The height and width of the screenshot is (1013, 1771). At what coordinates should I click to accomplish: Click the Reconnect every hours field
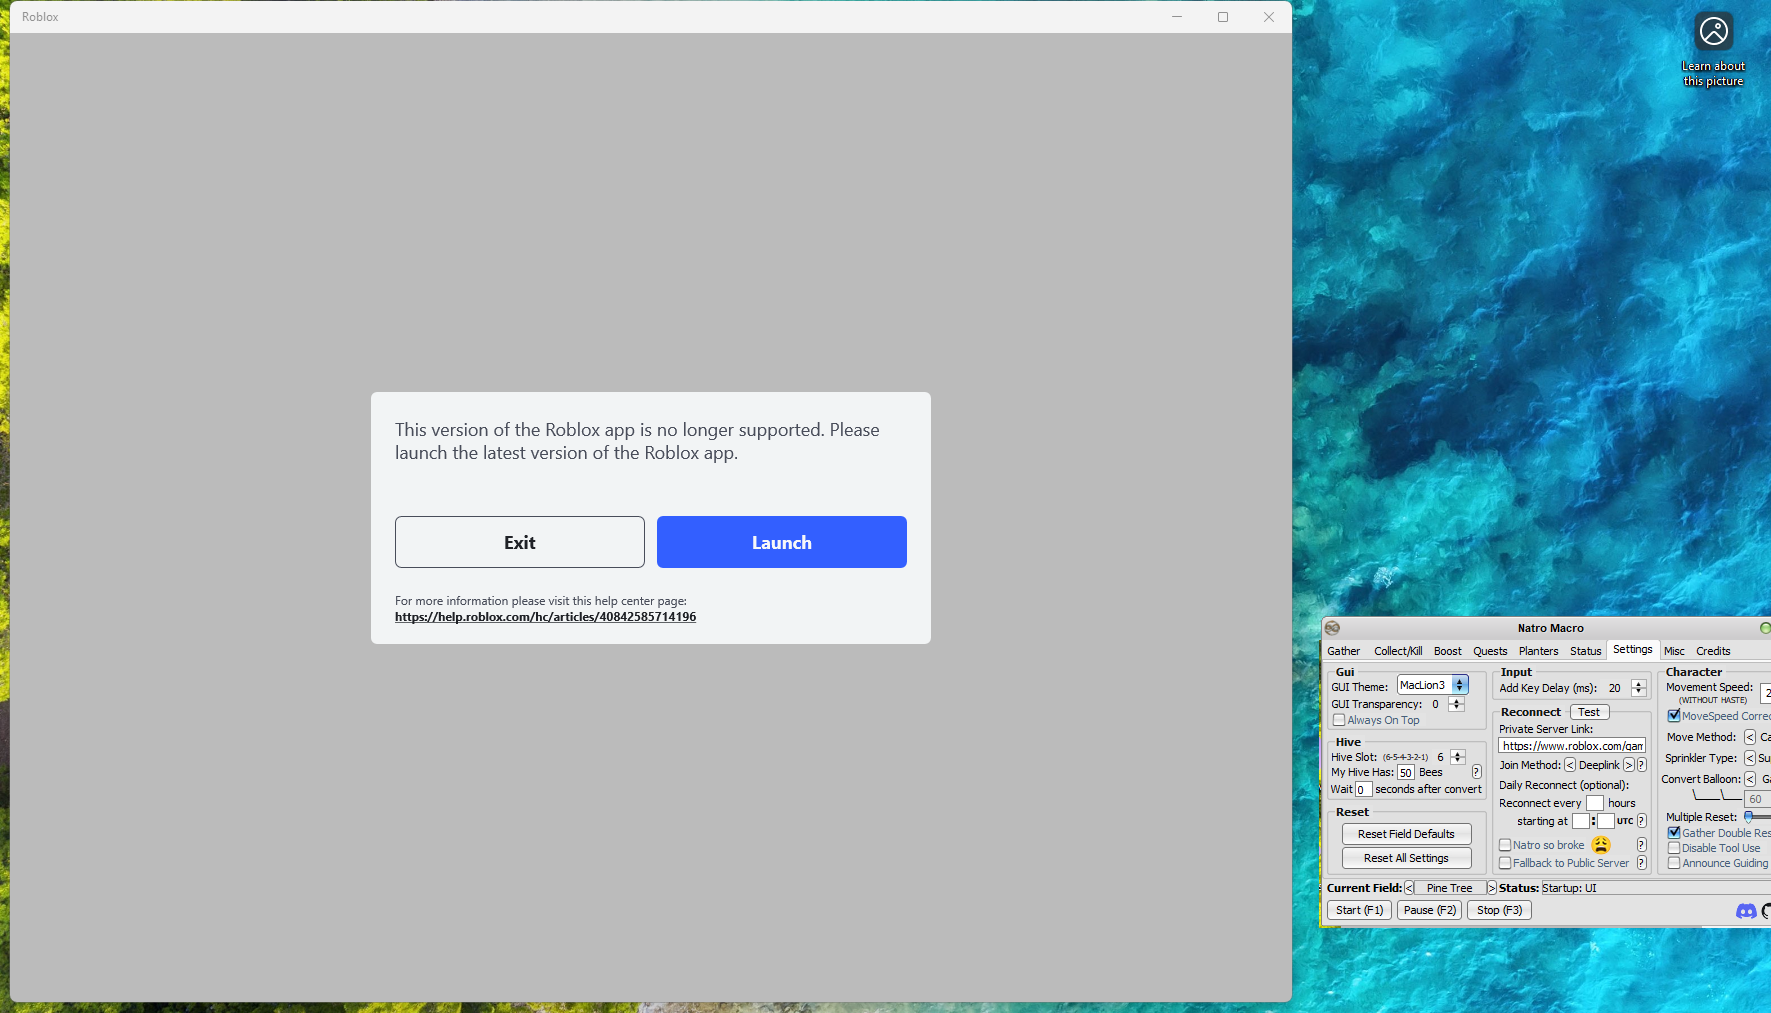point(1595,803)
